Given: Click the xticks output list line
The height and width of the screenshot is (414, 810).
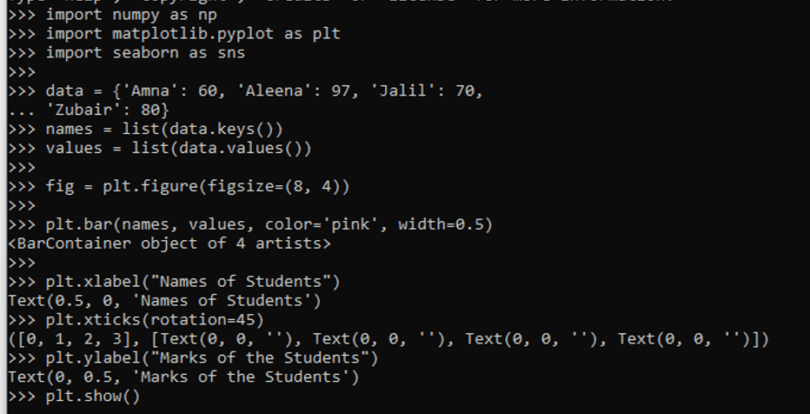Looking at the screenshot, I should (x=388, y=339).
